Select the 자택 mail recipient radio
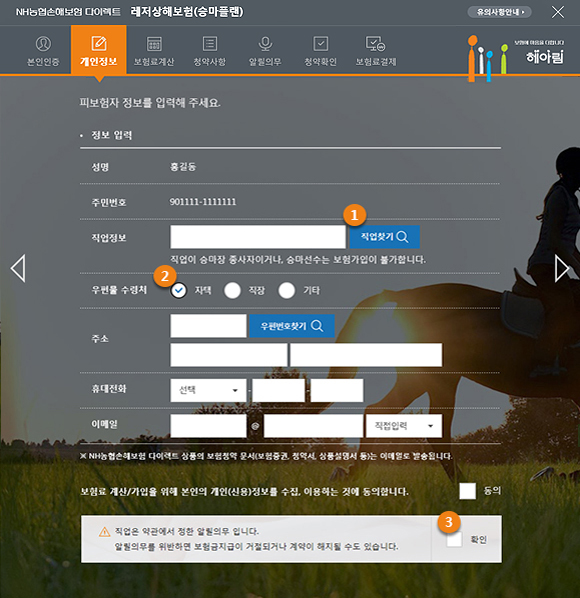The width and height of the screenshot is (580, 598). [x=178, y=291]
